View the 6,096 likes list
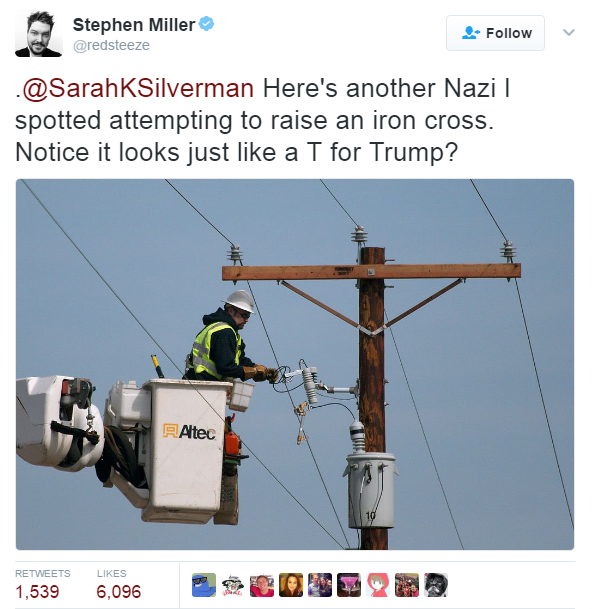The height and width of the screenshot is (609, 597). point(118,585)
